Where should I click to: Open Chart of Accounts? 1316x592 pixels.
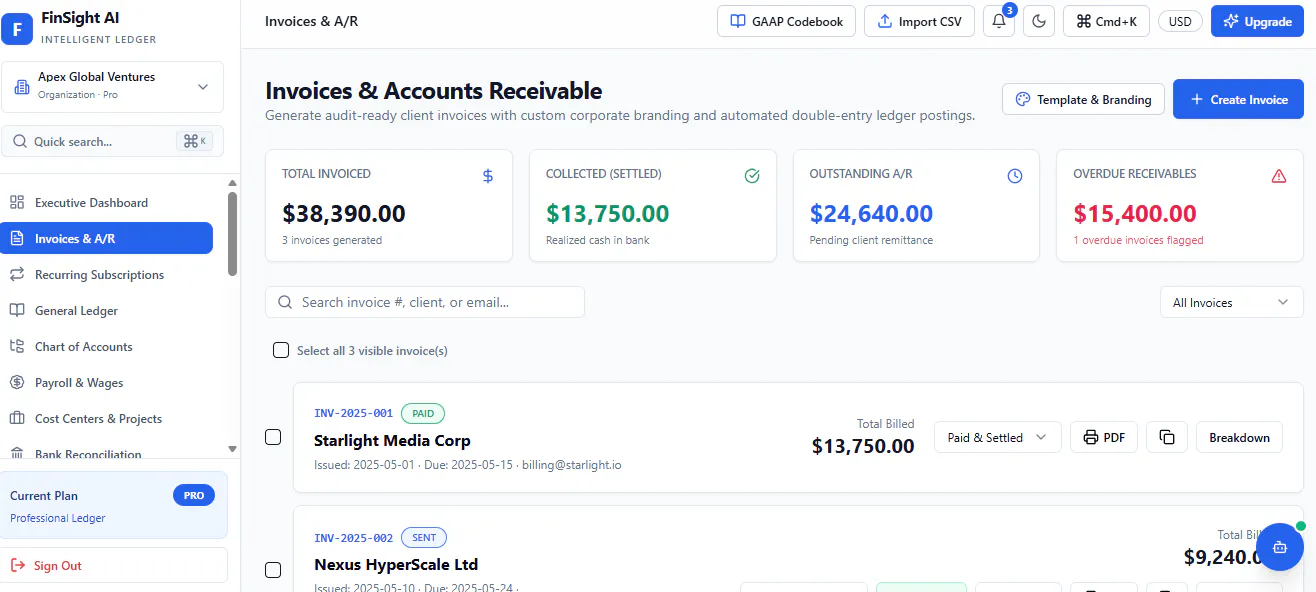(107, 347)
